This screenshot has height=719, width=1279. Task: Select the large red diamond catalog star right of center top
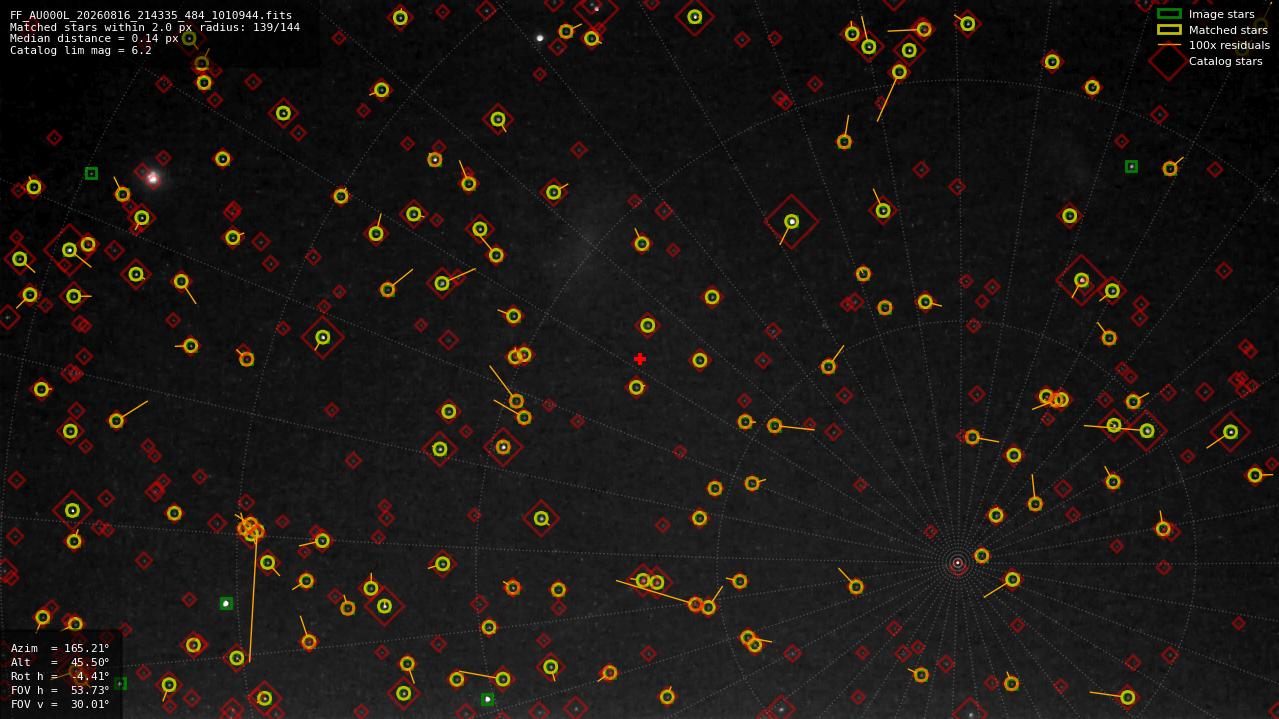point(792,222)
